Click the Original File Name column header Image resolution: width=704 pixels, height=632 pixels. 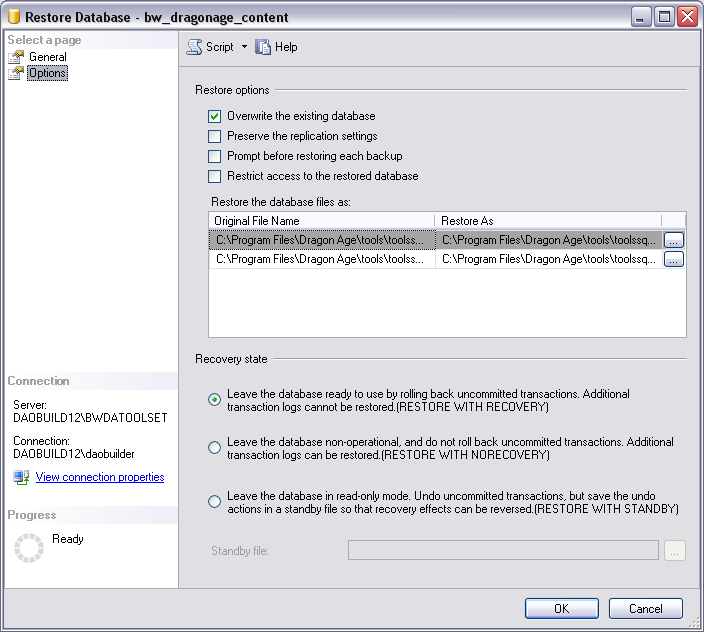click(321, 221)
